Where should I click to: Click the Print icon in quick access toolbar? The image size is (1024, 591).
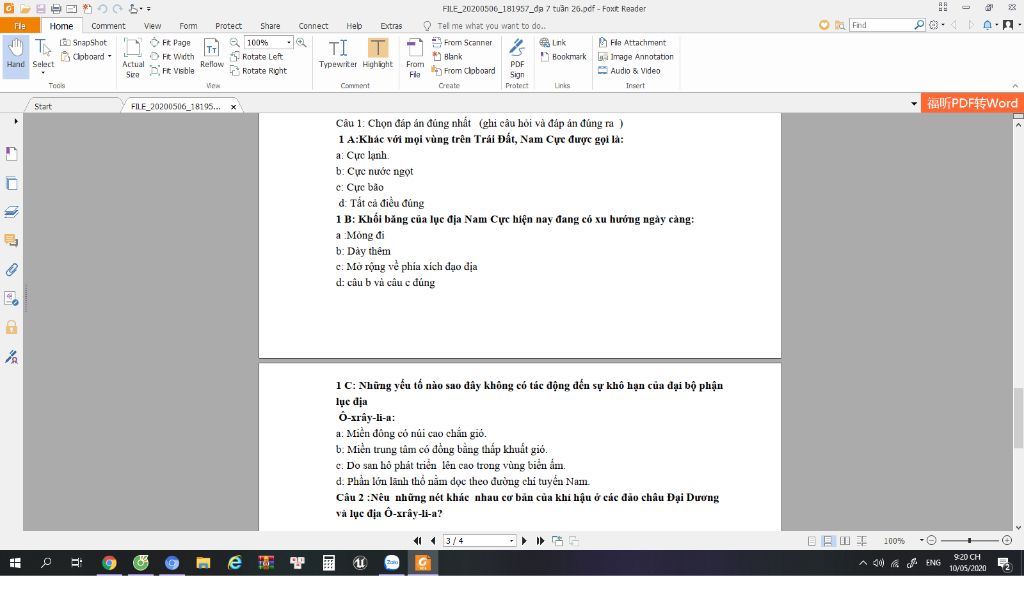pyautogui.click(x=56, y=8)
